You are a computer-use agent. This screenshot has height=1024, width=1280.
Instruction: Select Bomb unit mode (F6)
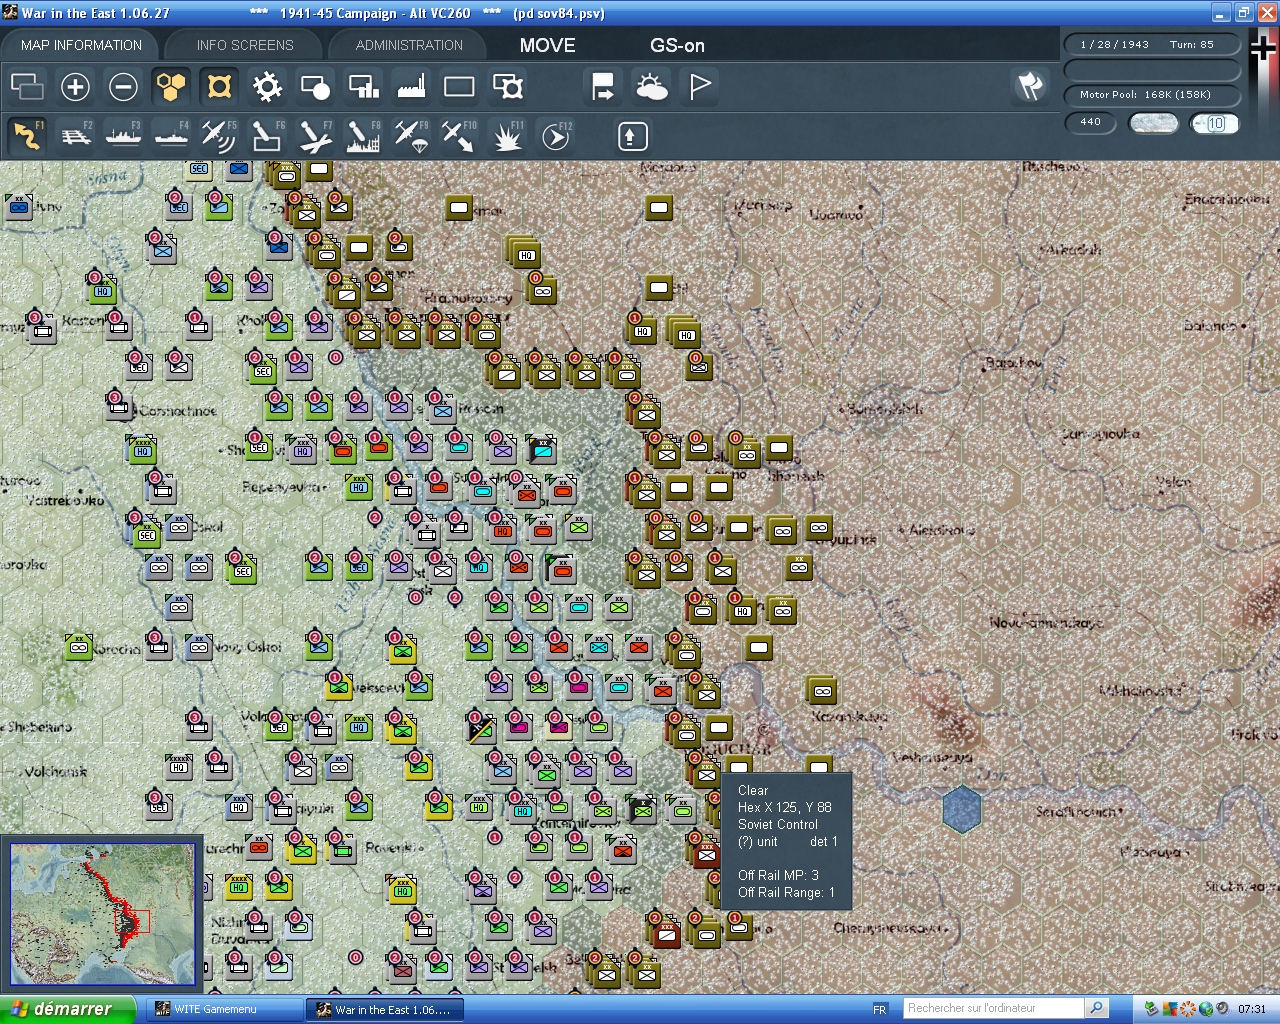tap(267, 136)
